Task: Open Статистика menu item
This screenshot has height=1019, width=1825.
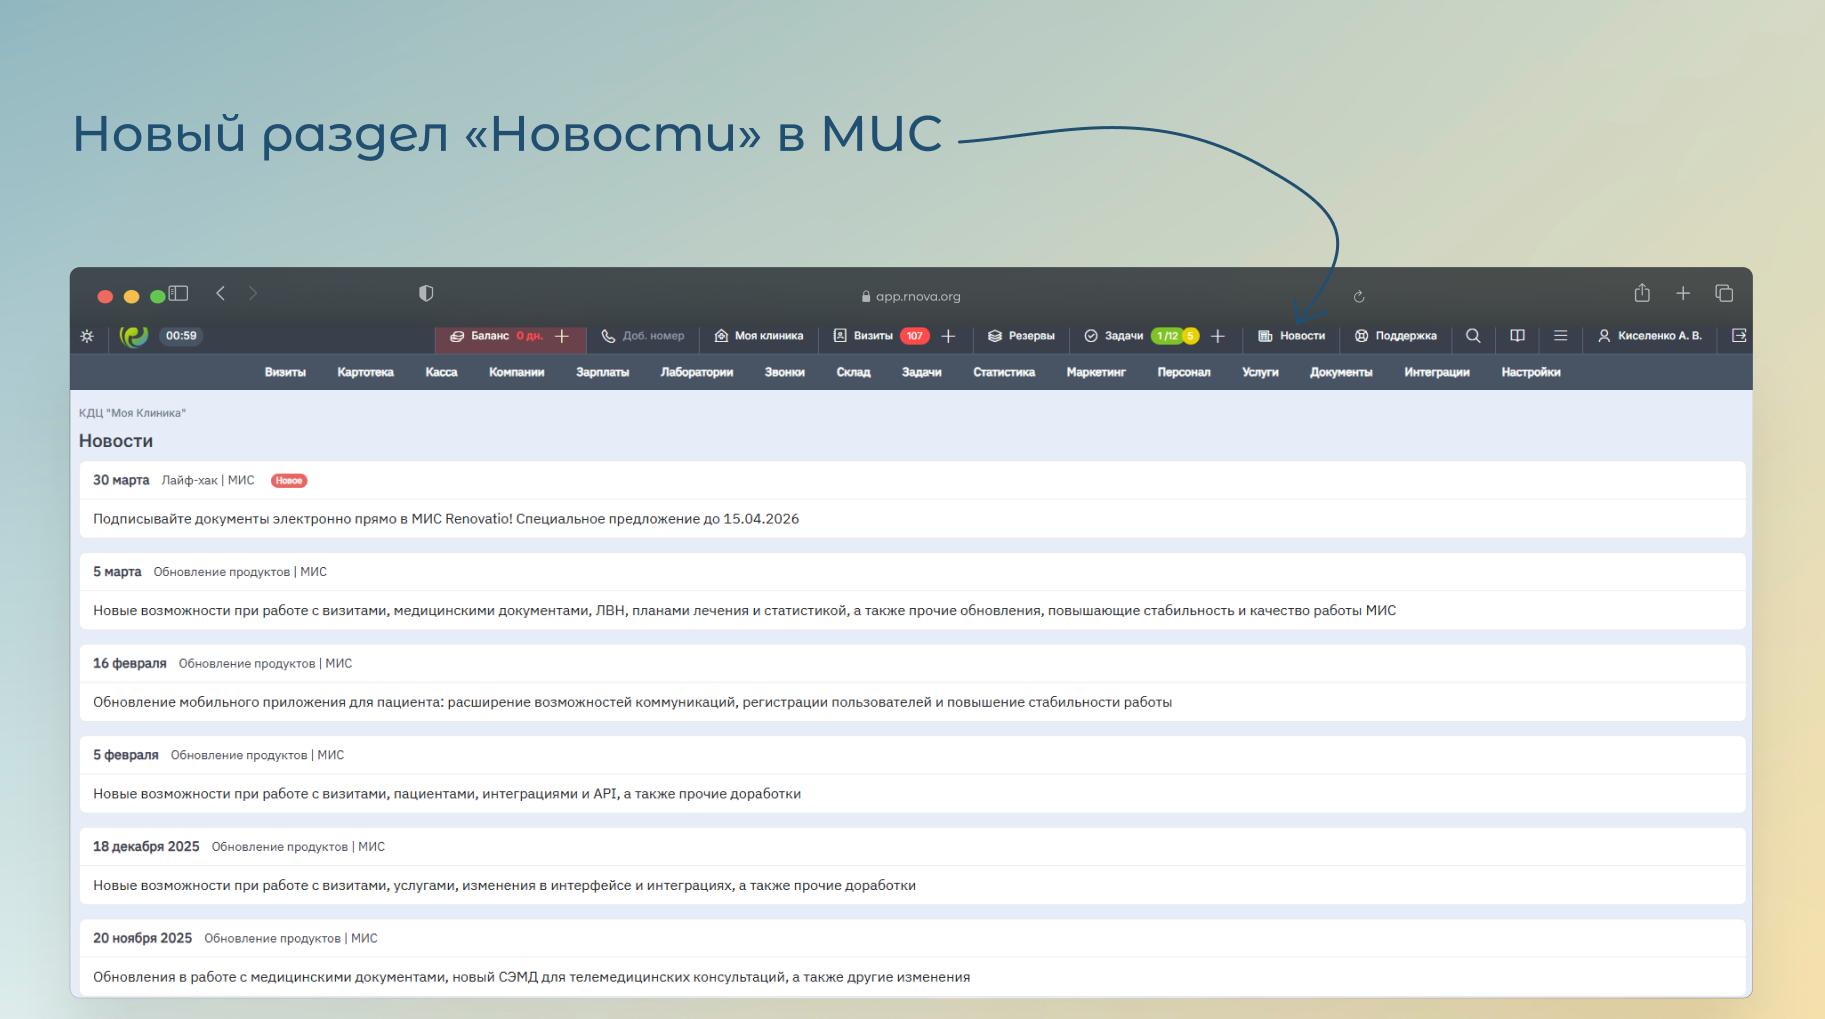Action: point(1003,372)
